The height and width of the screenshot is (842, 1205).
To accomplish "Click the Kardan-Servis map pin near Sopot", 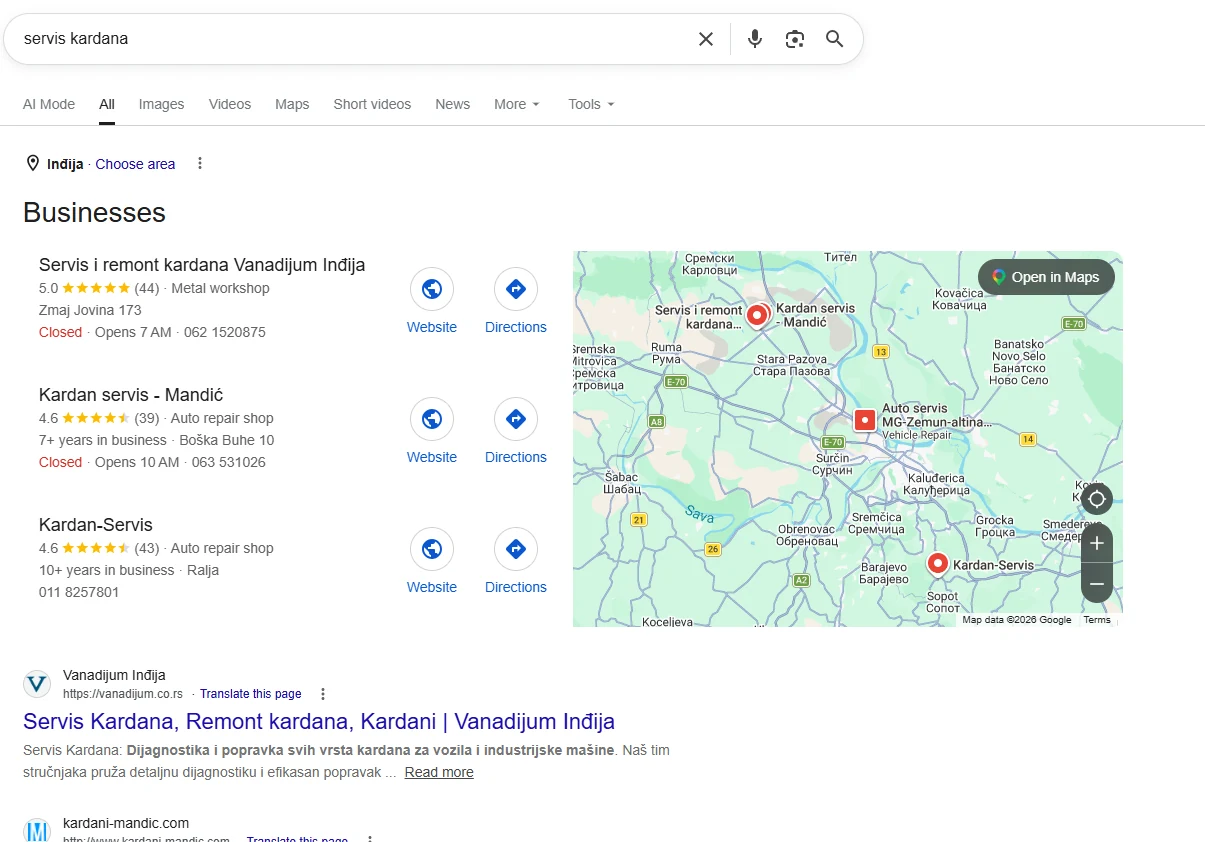I will pos(938,563).
